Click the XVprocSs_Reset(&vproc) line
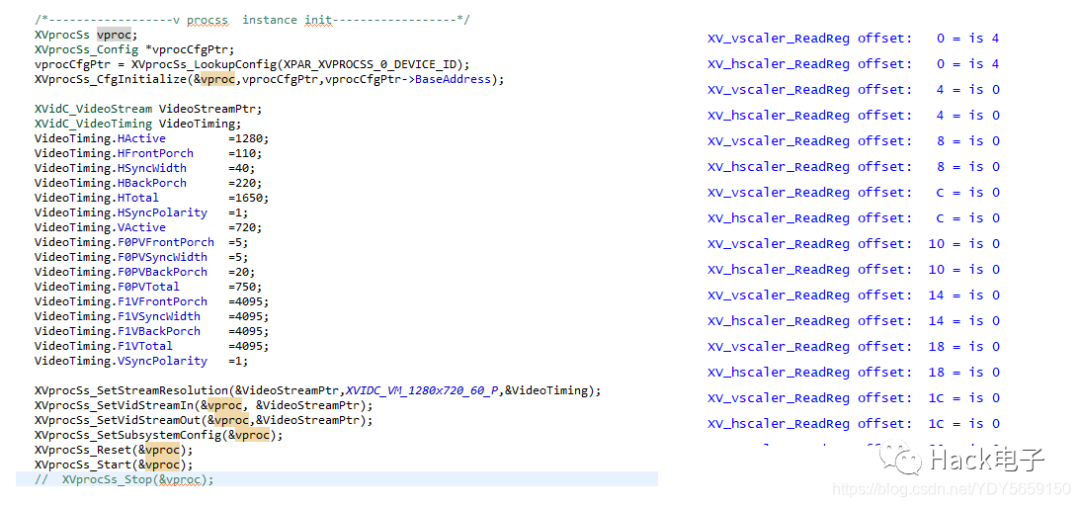This screenshot has height=507, width=1080. point(114,450)
